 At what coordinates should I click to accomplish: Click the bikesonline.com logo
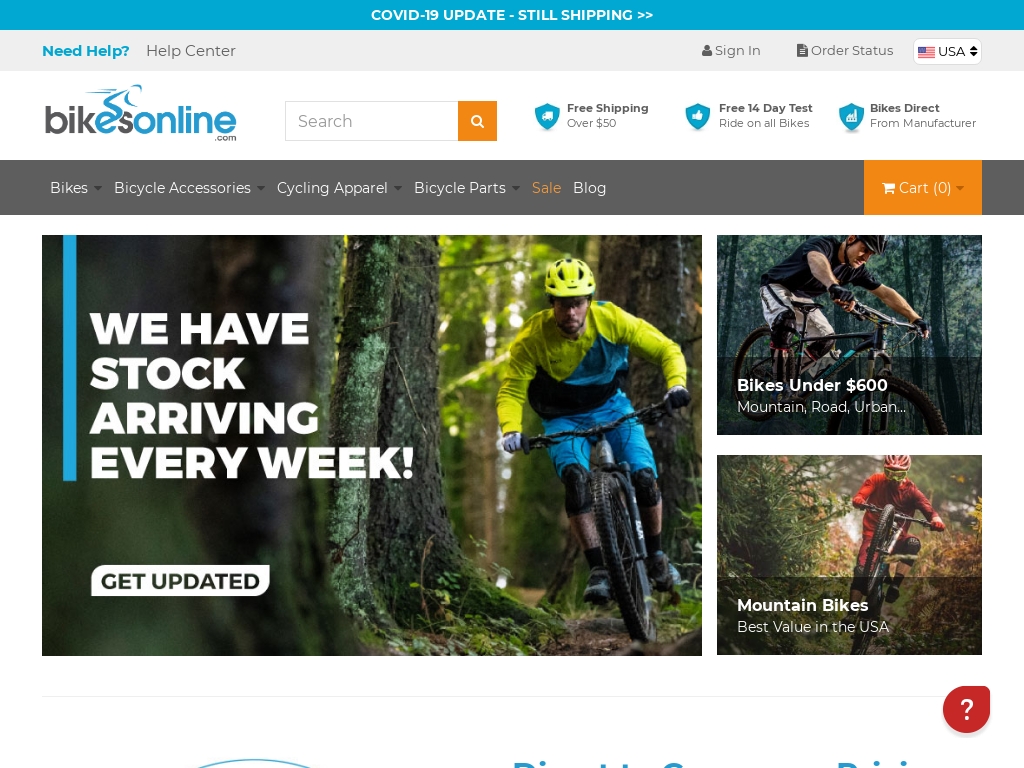tap(140, 114)
